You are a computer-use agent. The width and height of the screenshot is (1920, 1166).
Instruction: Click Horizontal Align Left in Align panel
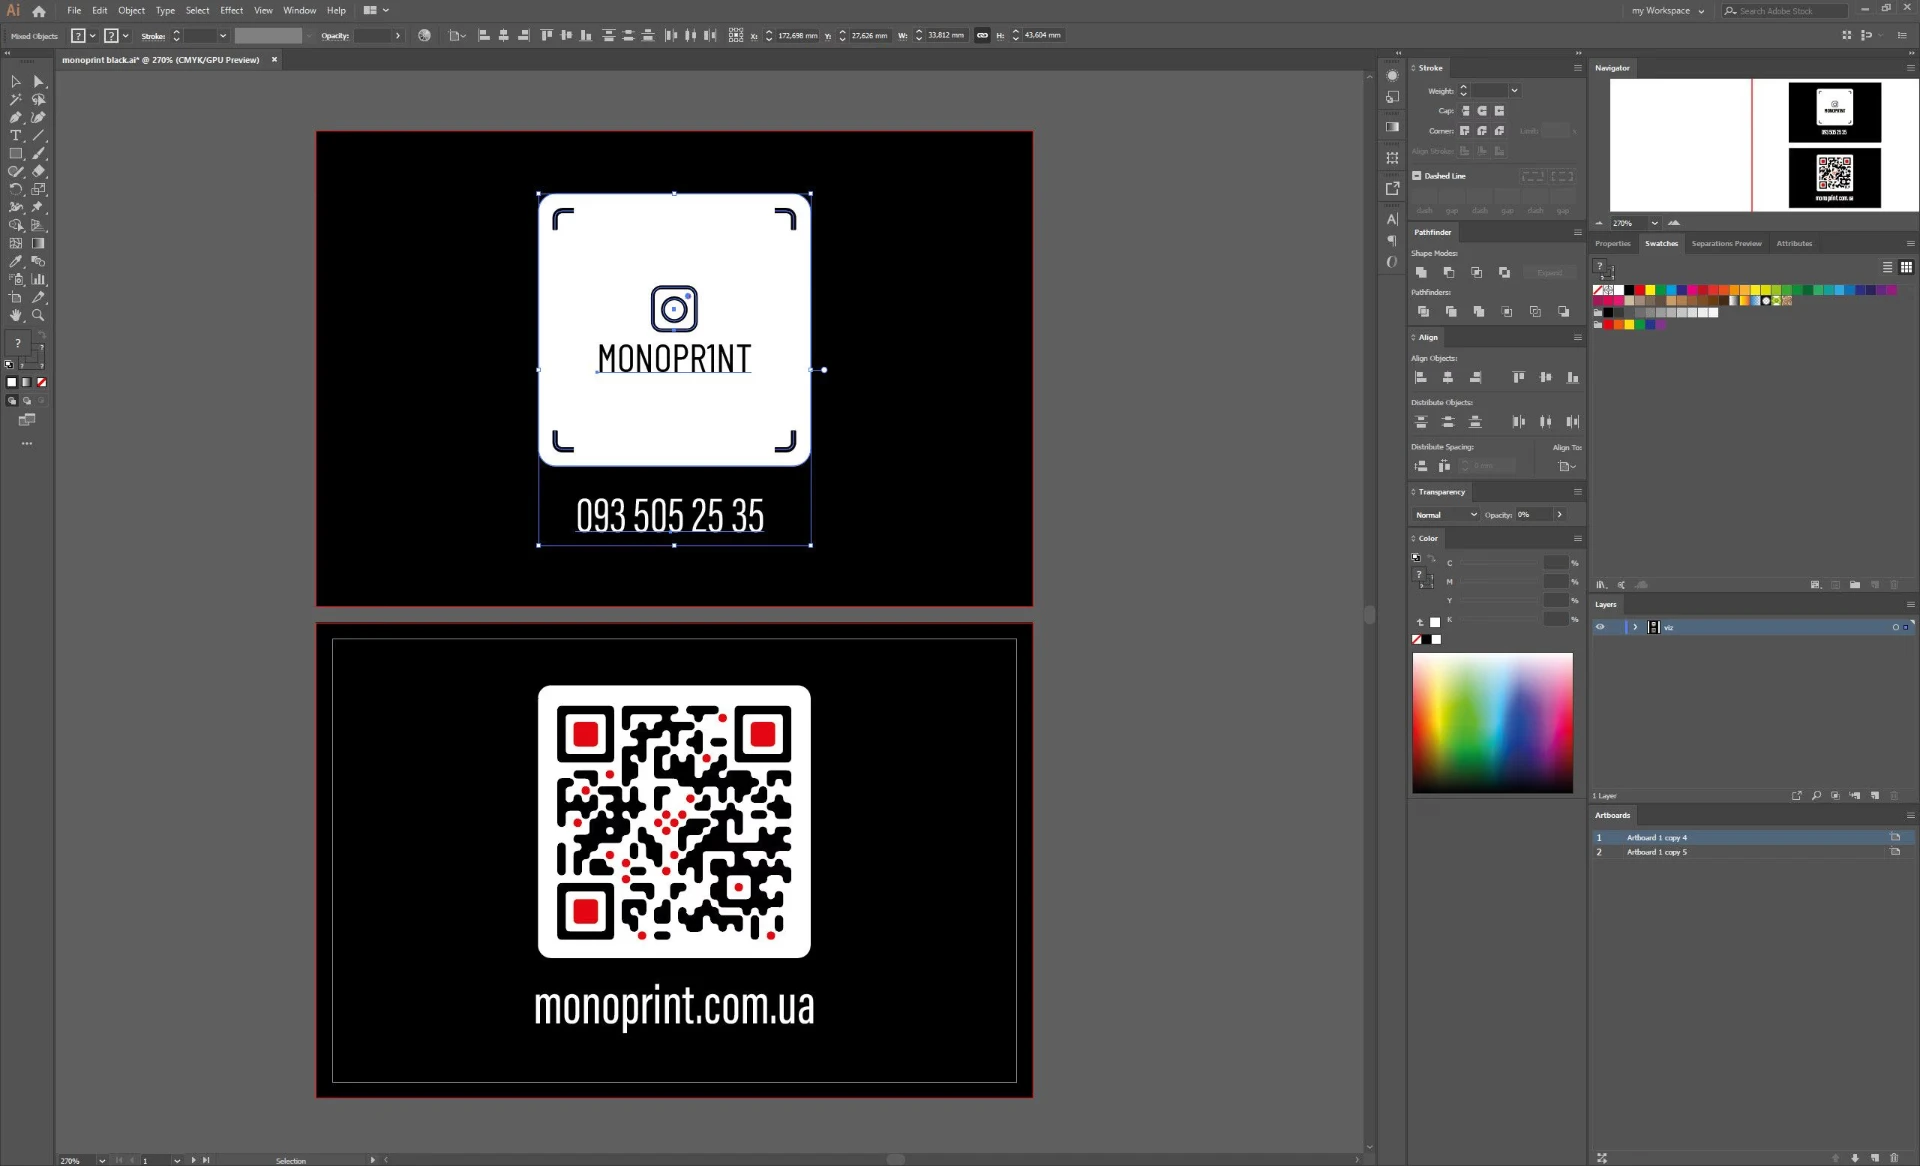1421,378
